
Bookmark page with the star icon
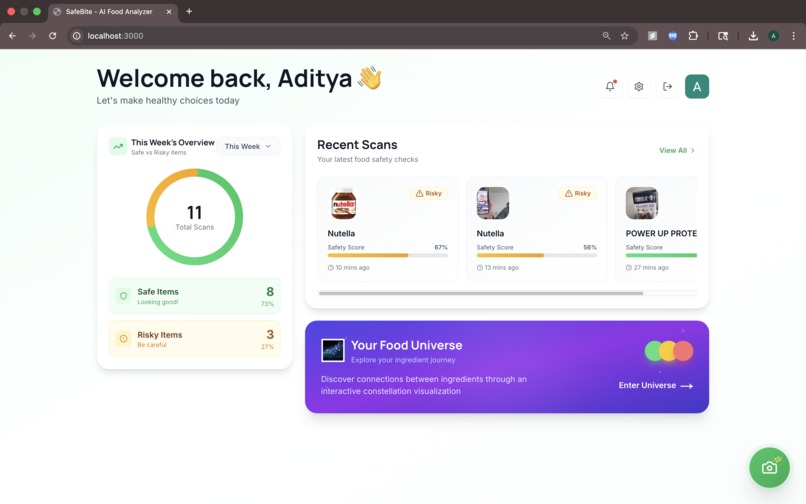coord(625,36)
